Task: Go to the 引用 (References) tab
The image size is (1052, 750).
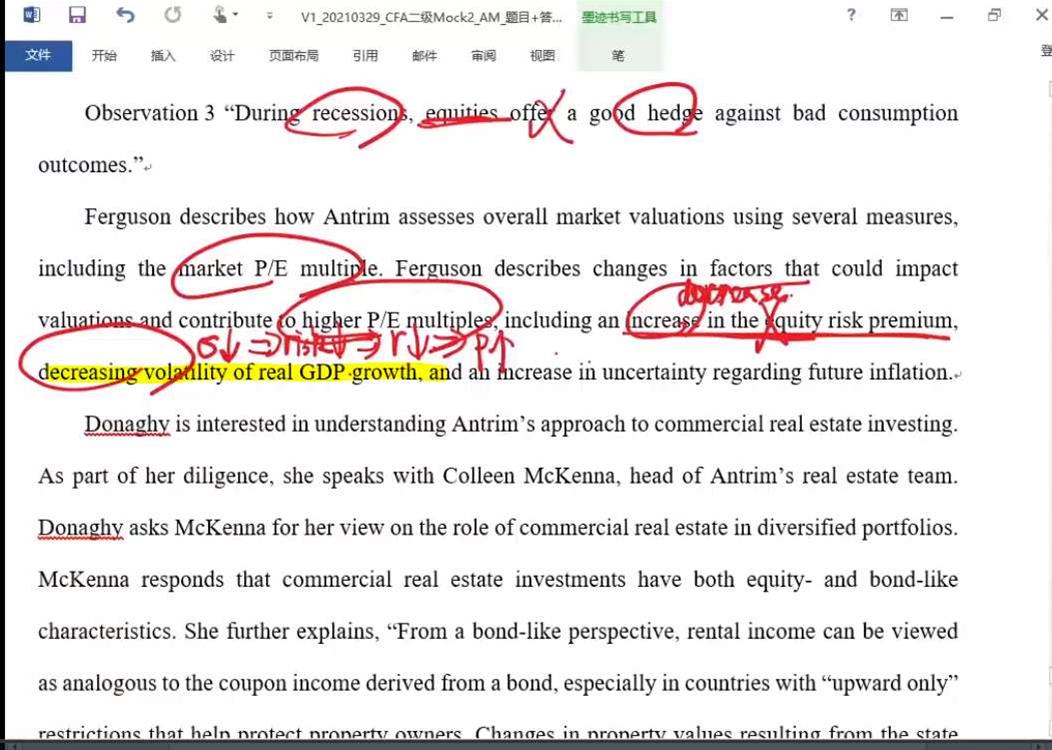Action: tap(365, 56)
